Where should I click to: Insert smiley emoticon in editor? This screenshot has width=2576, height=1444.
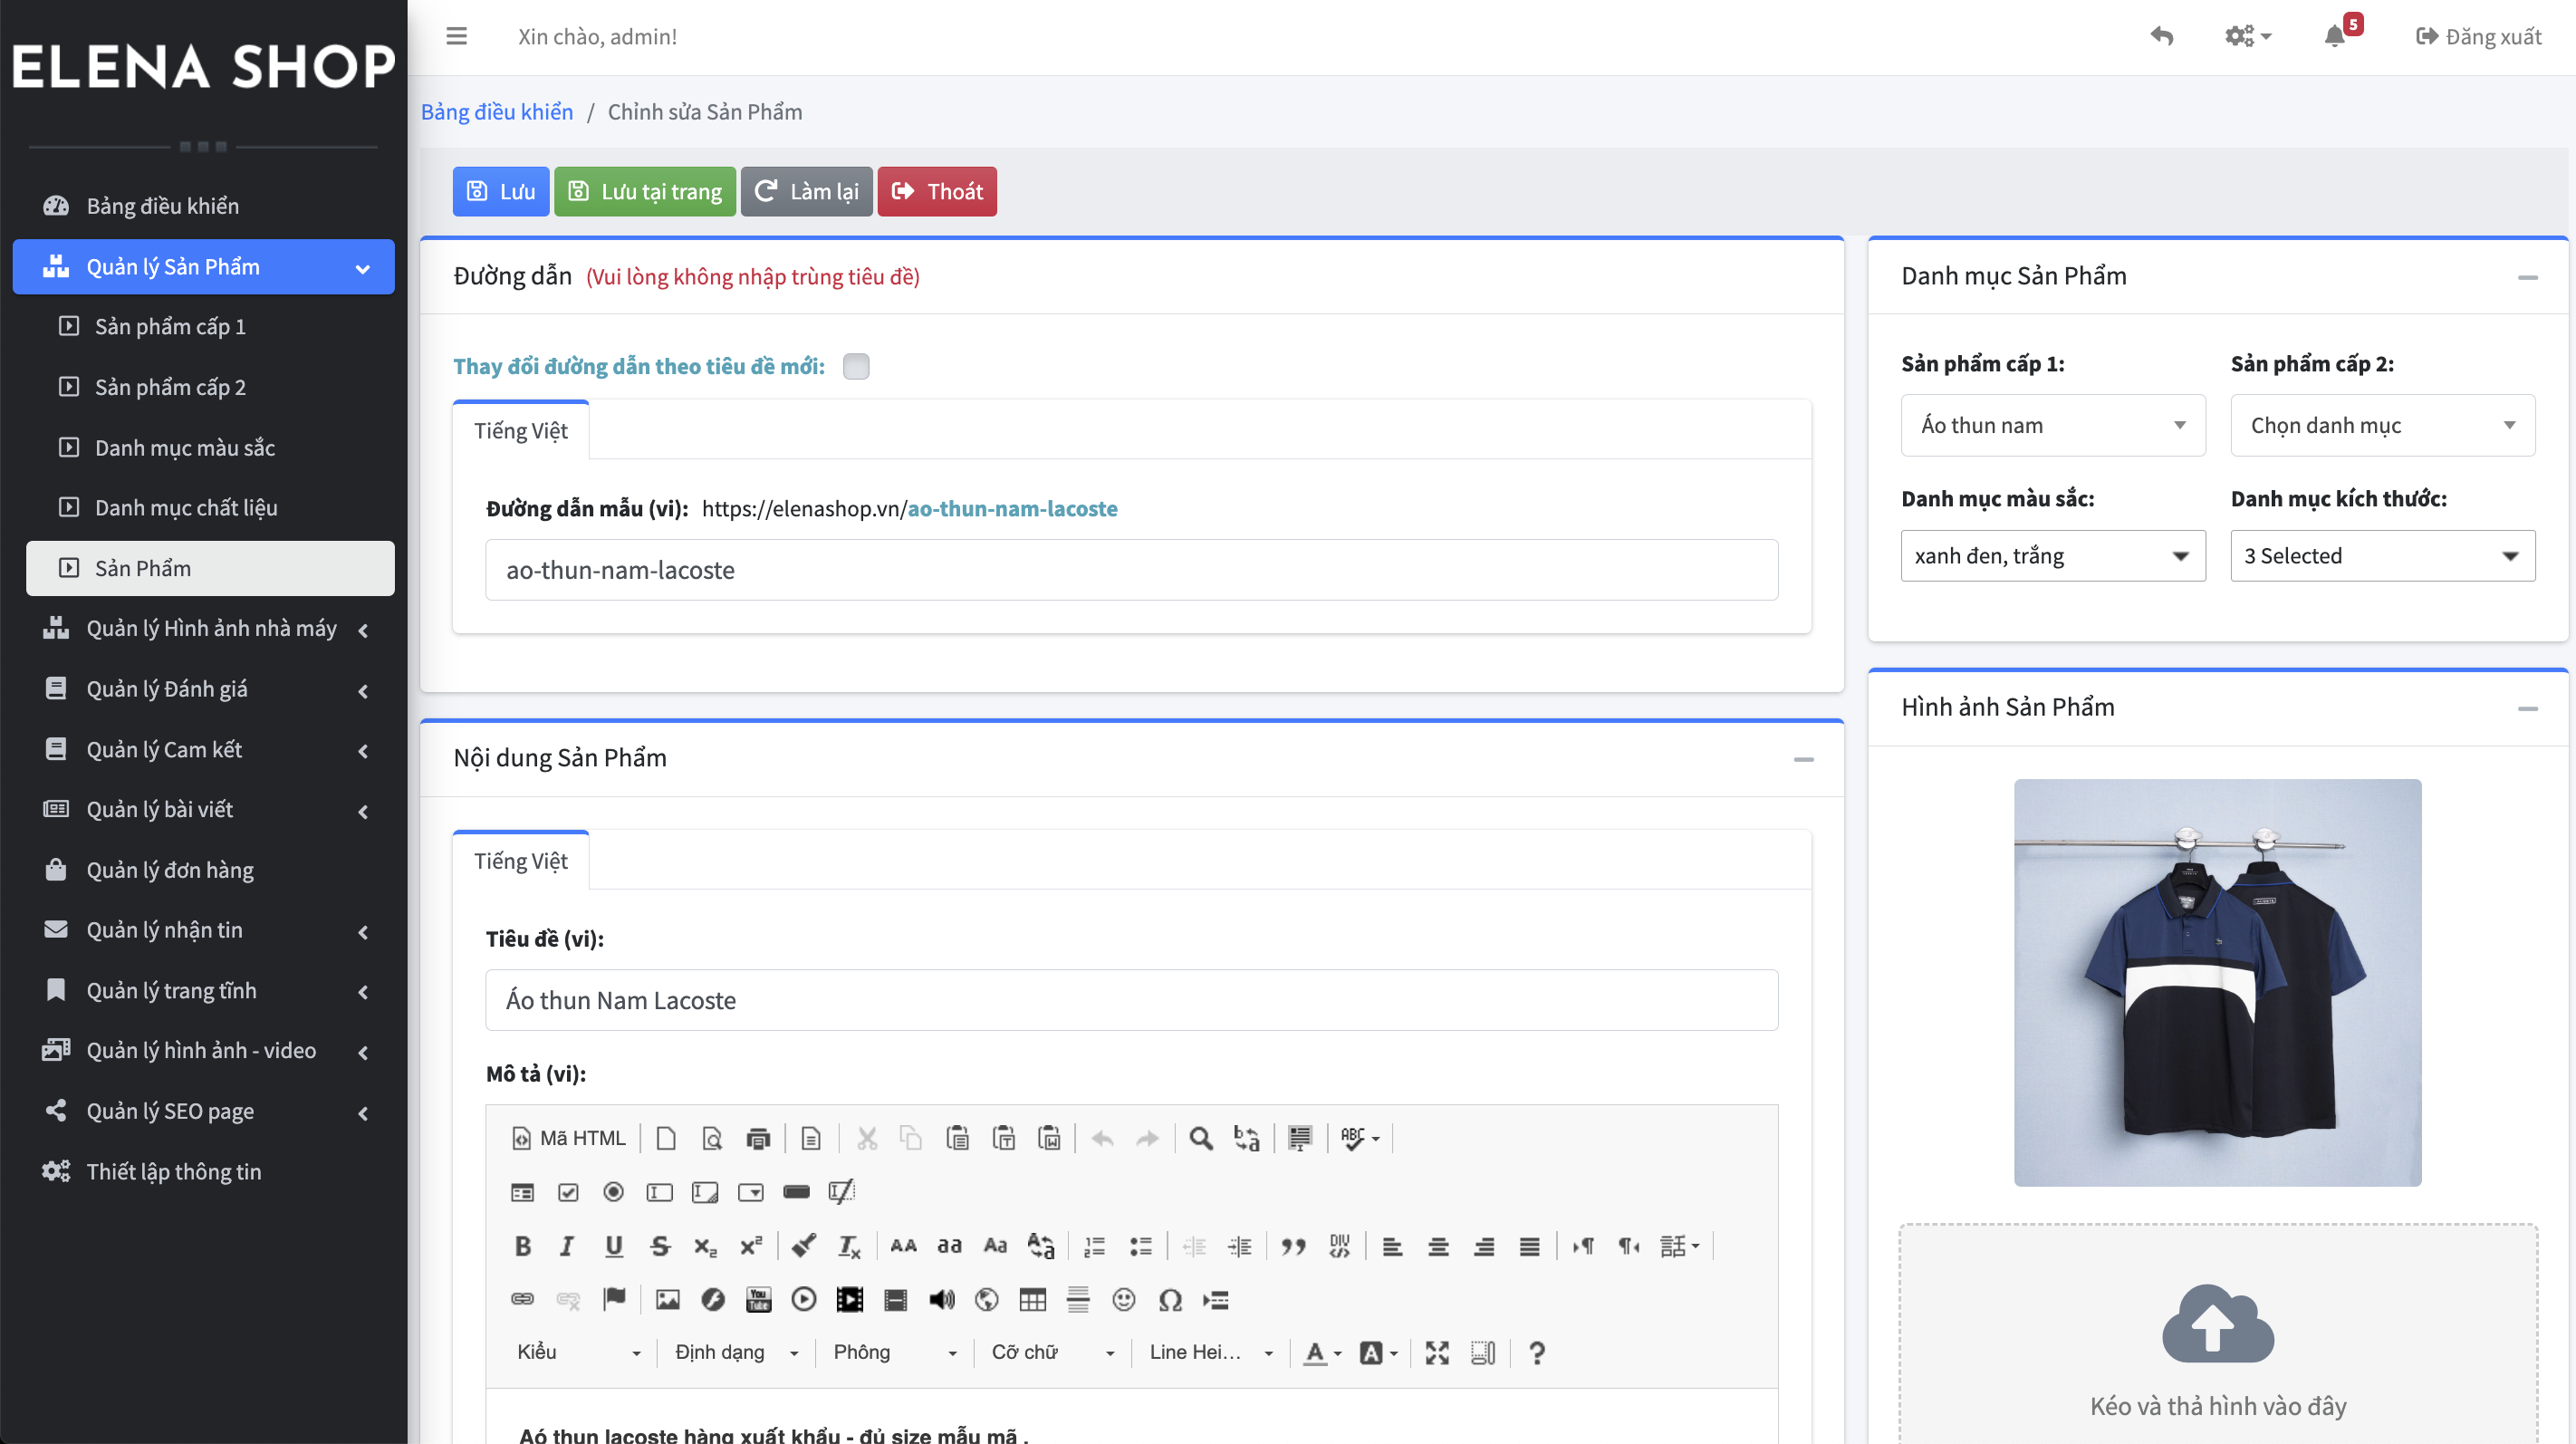[x=1124, y=1300]
